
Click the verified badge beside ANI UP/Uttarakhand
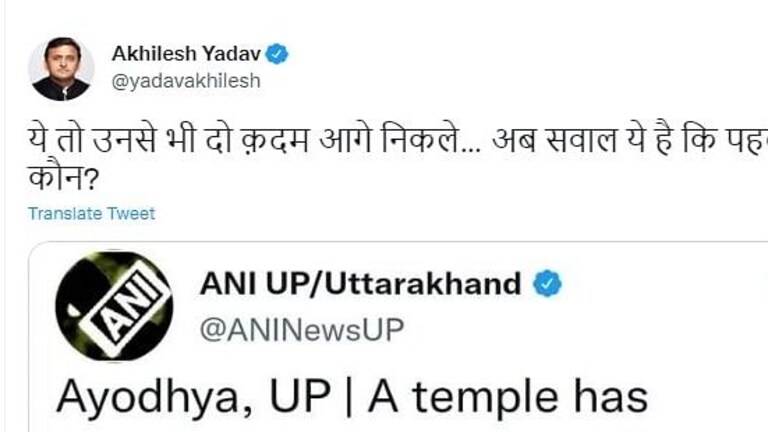(x=546, y=284)
